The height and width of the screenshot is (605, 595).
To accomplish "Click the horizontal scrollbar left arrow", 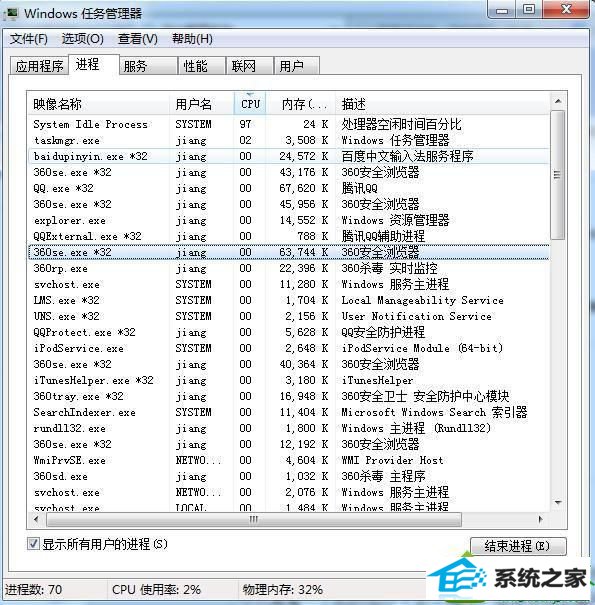I will click(36, 519).
